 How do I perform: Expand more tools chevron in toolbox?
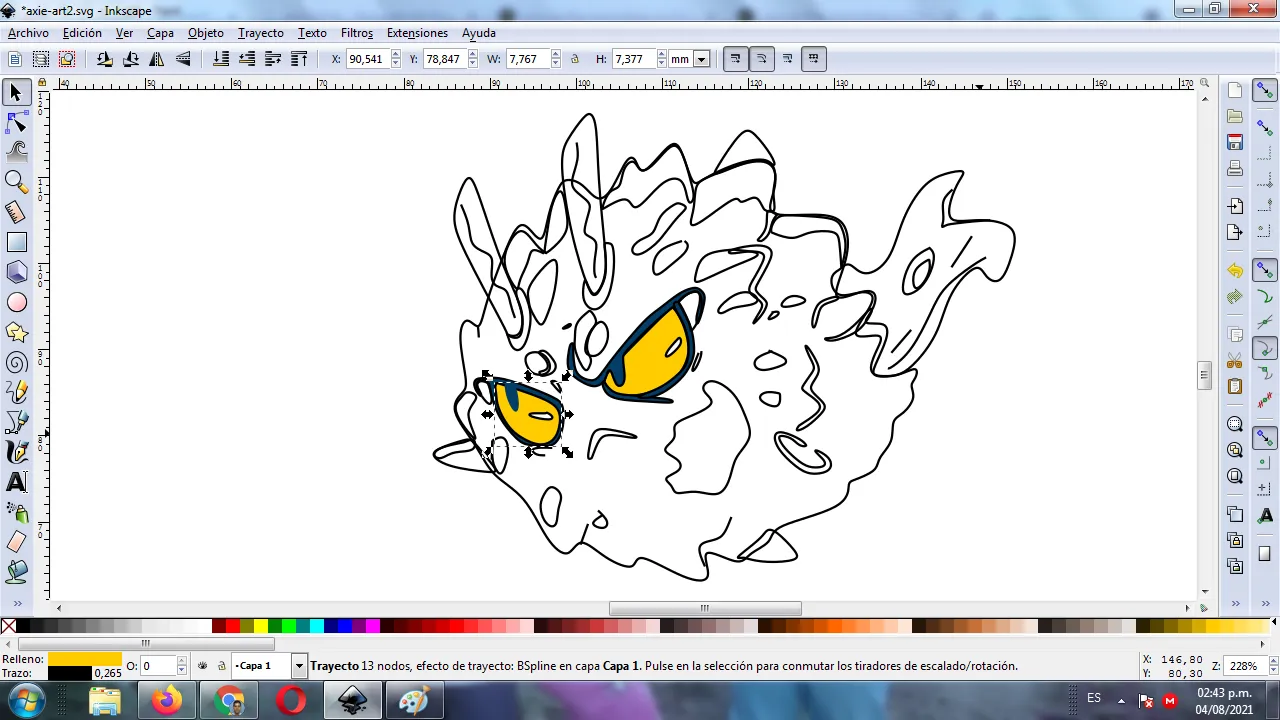coord(16,603)
